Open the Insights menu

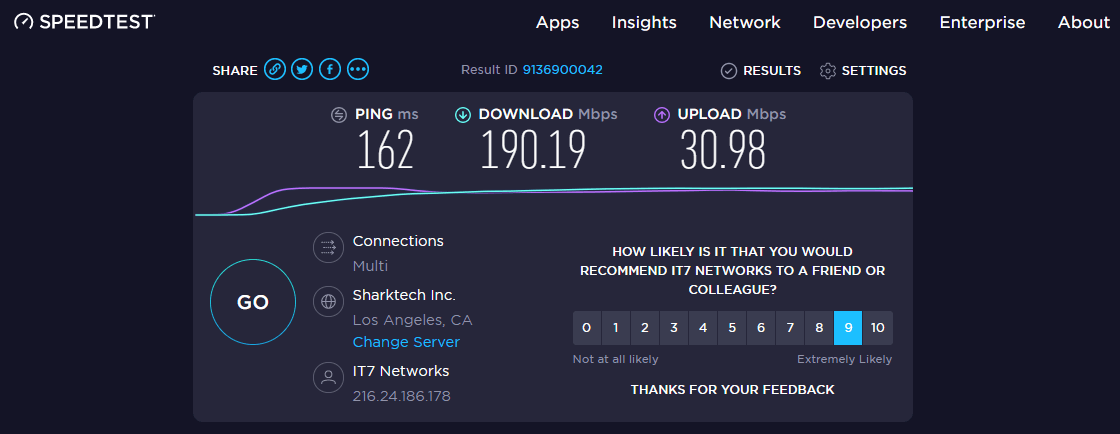tap(644, 22)
